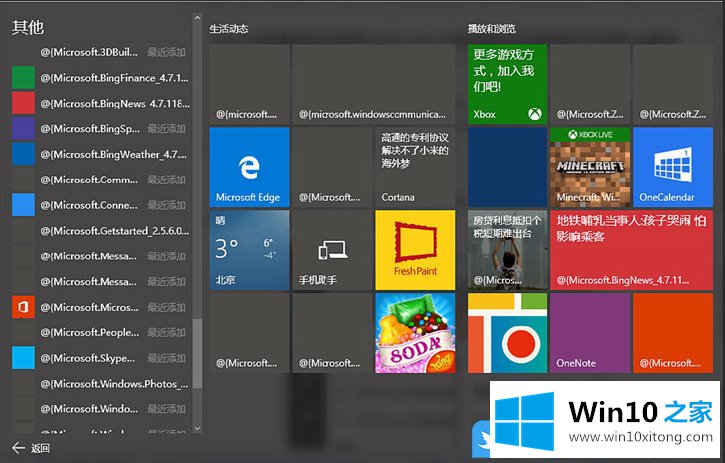Viewport: 725px width, 463px height.
Task: Click scroll up arrow of app list
Action: [197, 18]
